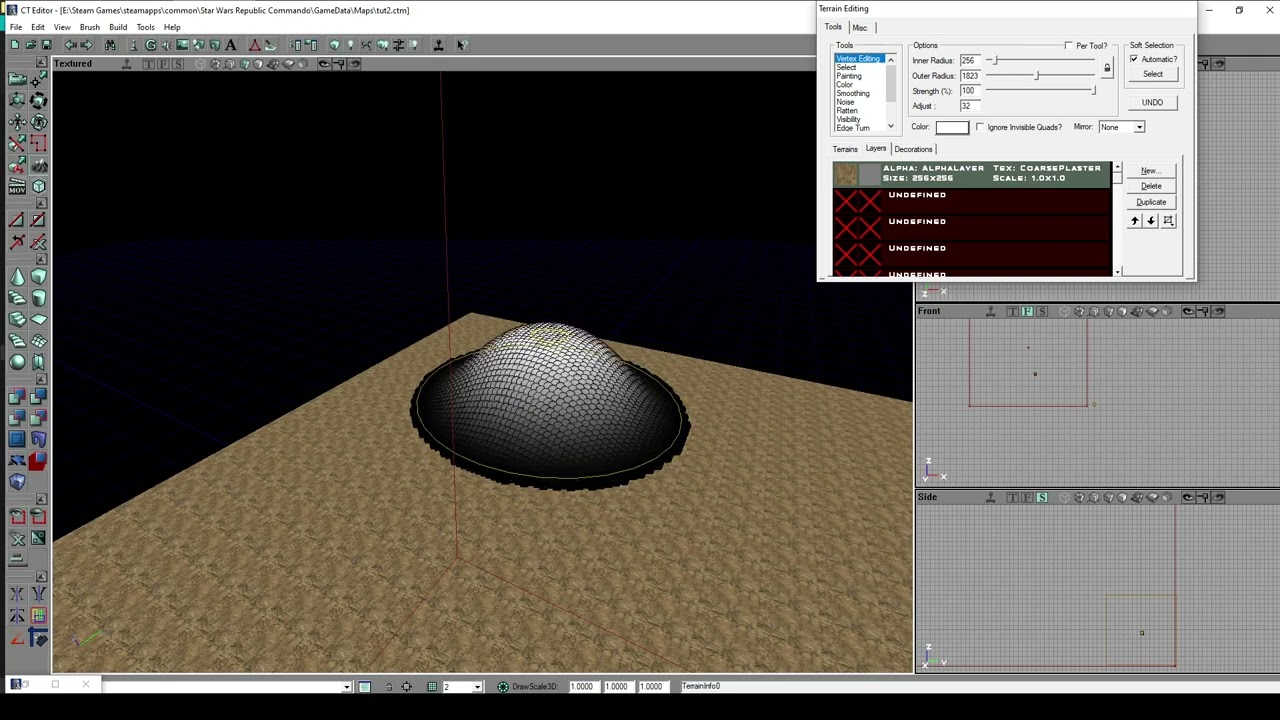1280x720 pixels.
Task: Click the layers list scroll up arrow
Action: pos(1117,168)
